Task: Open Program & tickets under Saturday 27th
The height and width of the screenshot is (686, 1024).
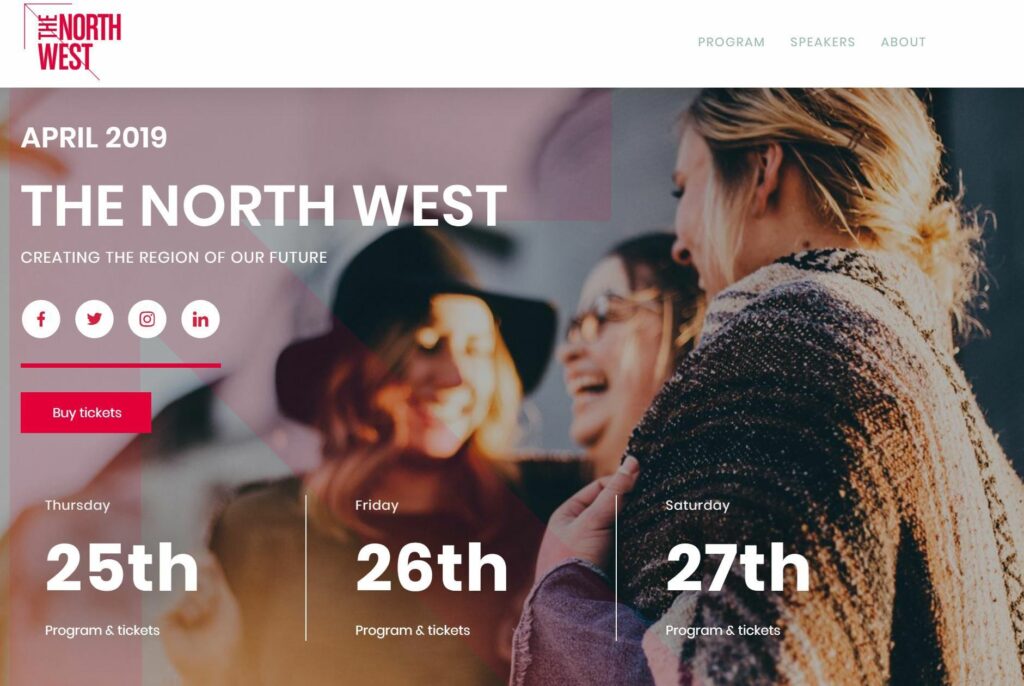Action: point(723,630)
